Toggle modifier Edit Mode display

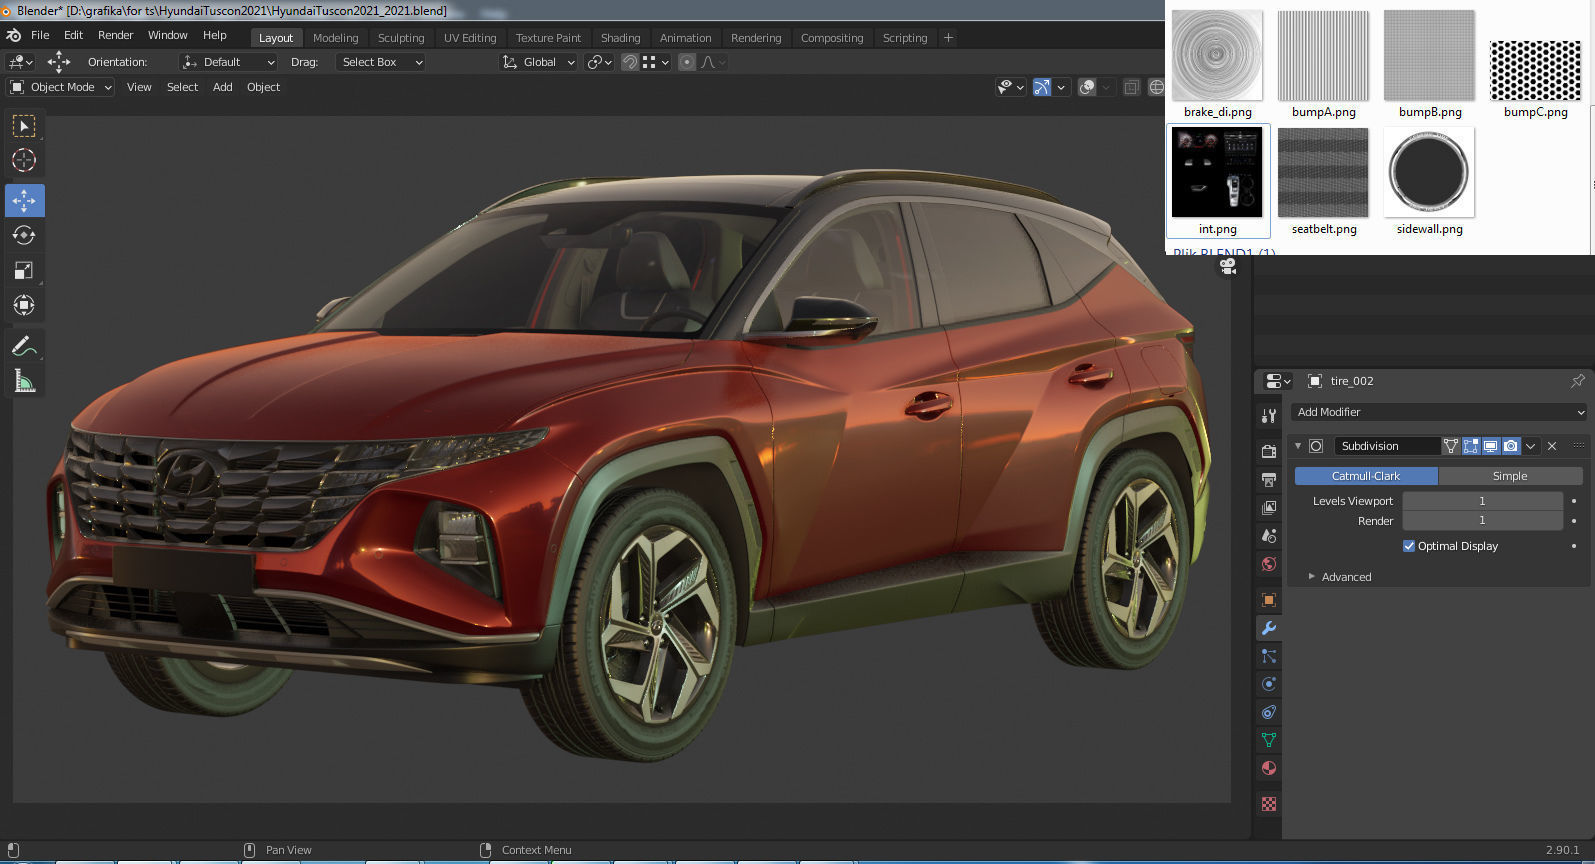(x=1470, y=446)
